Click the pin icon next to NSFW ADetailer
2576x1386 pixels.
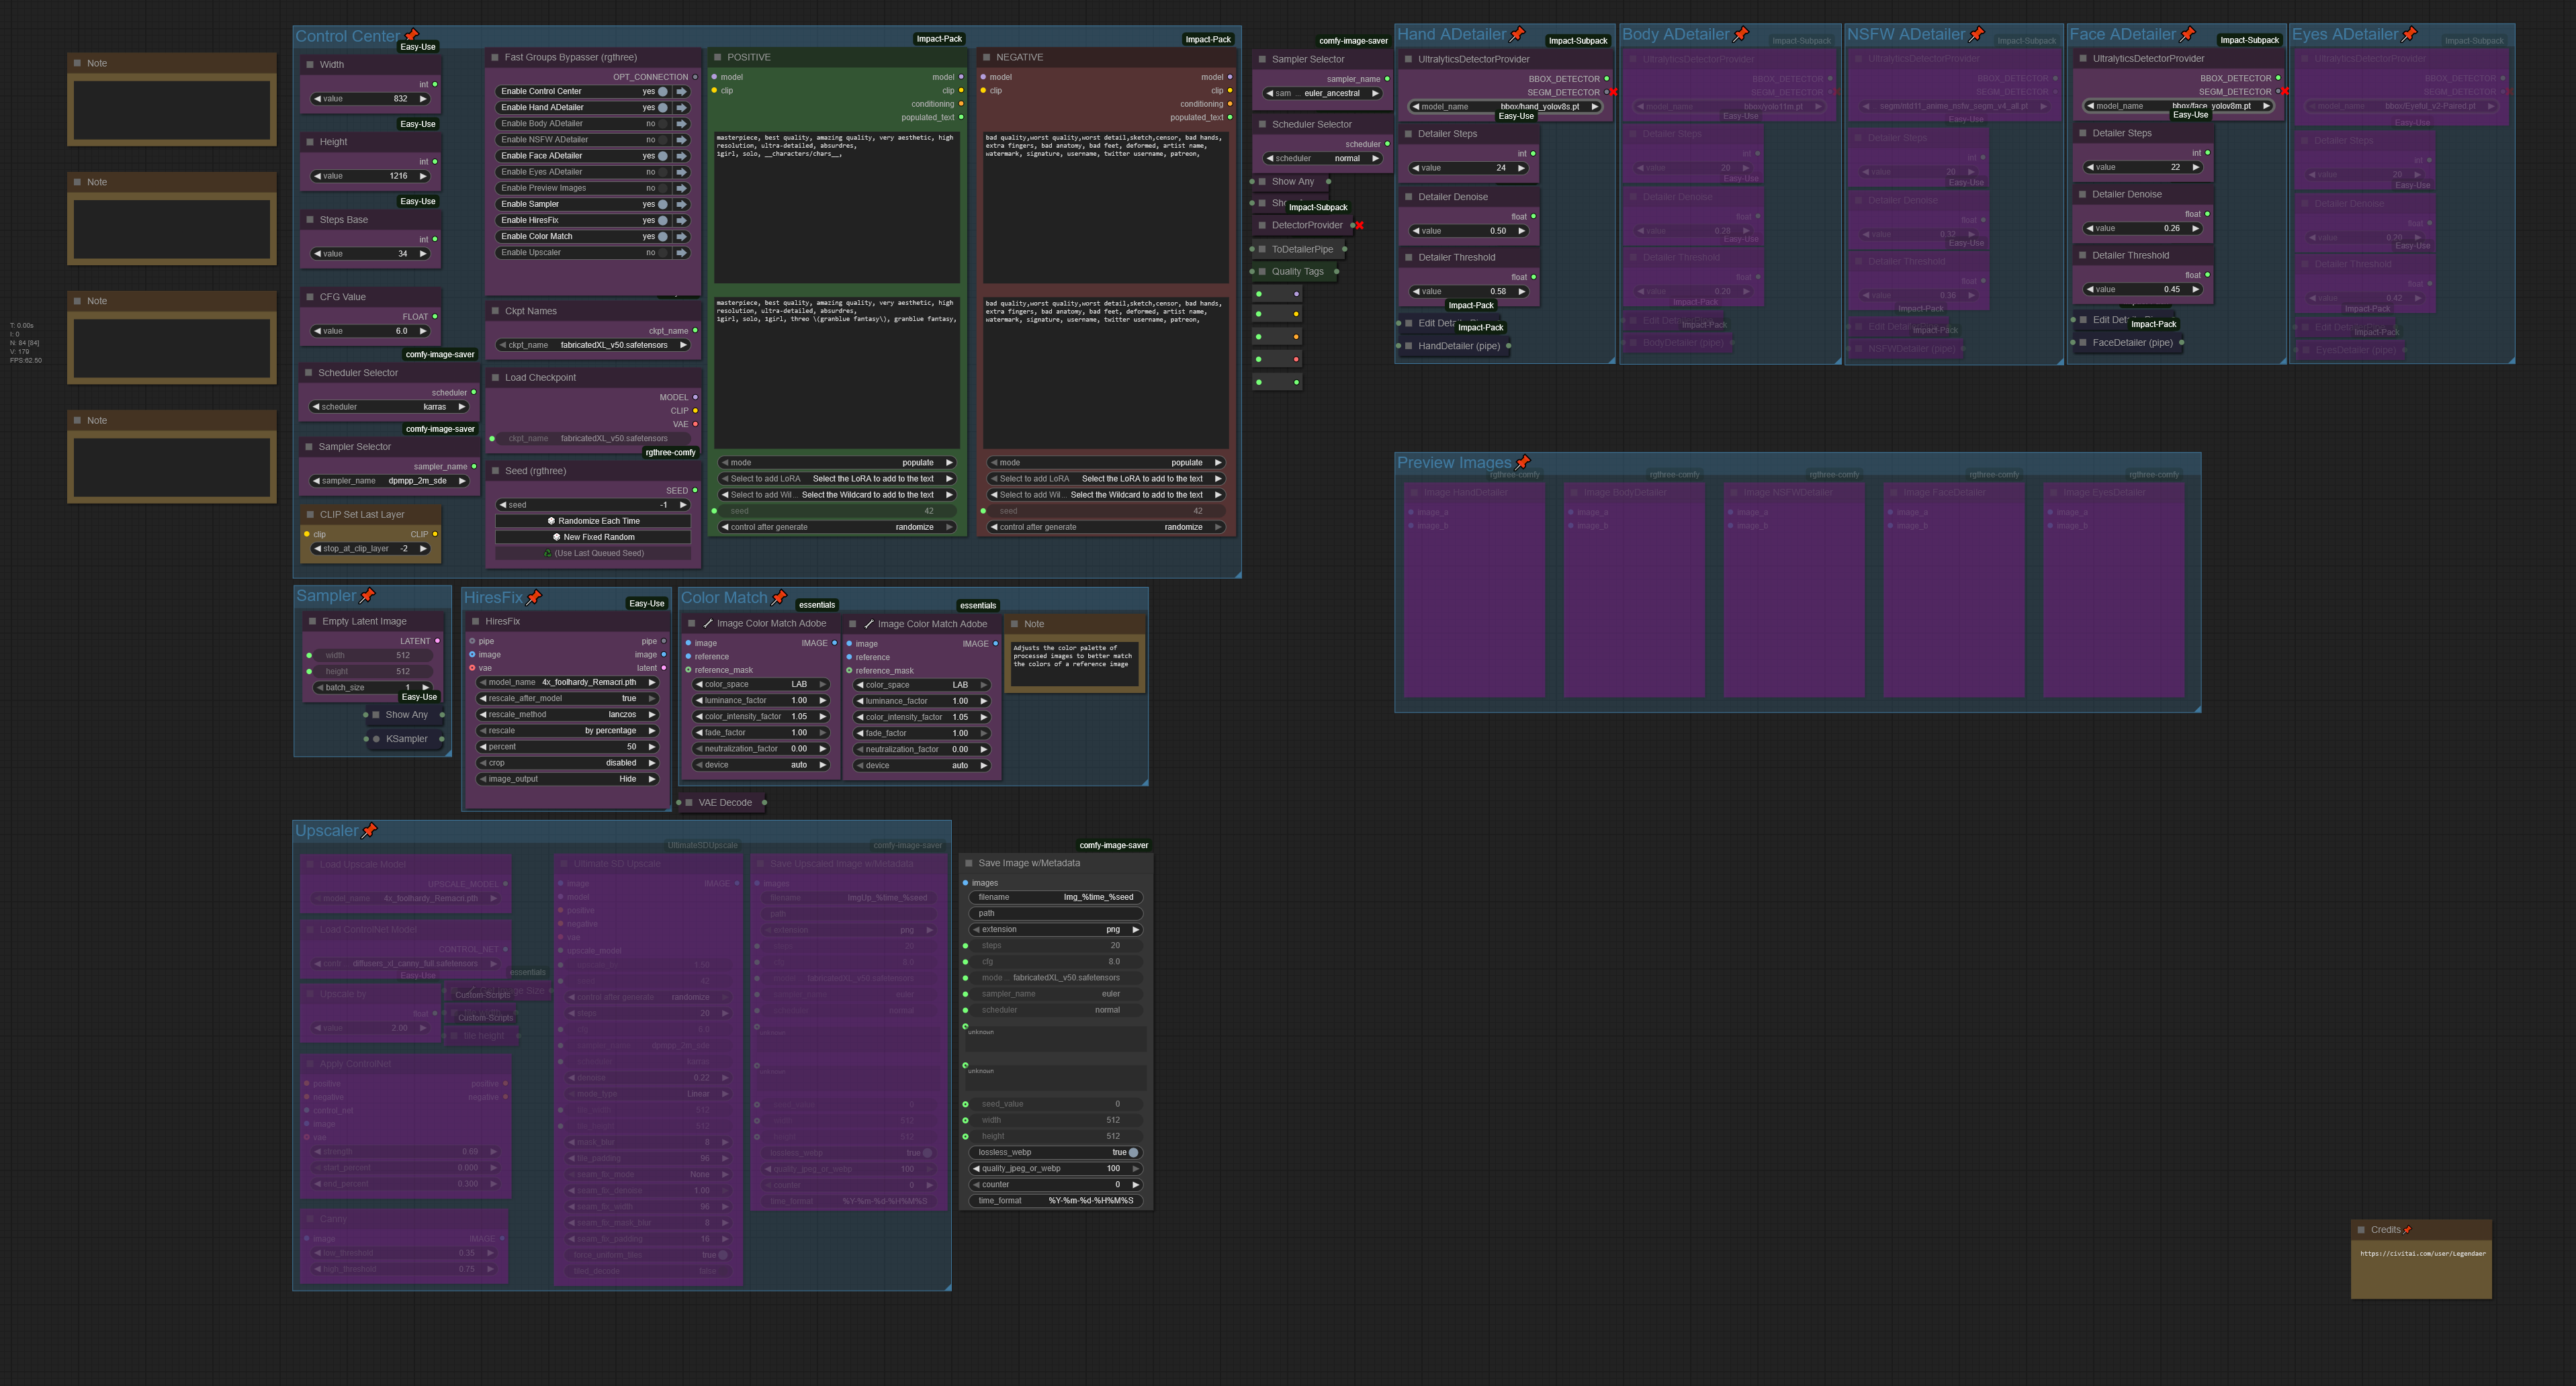pos(1977,34)
